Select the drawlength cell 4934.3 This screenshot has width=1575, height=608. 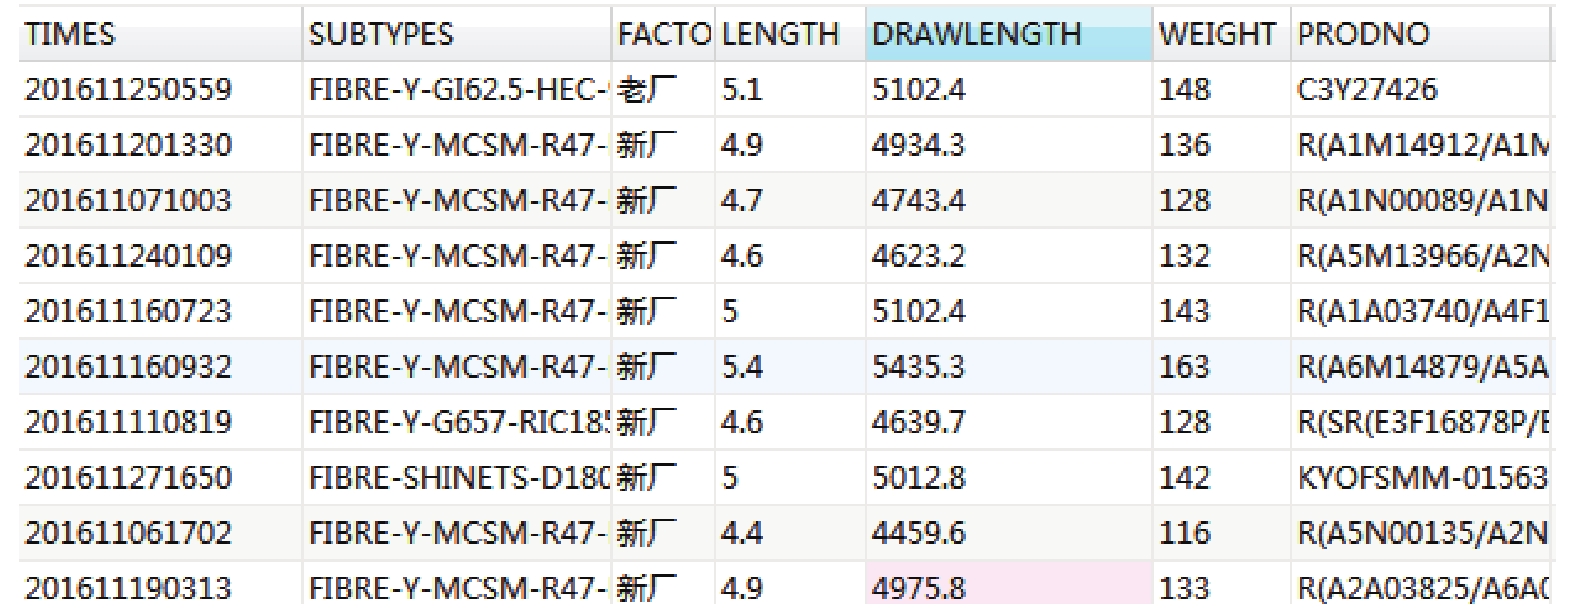tap(1009, 145)
